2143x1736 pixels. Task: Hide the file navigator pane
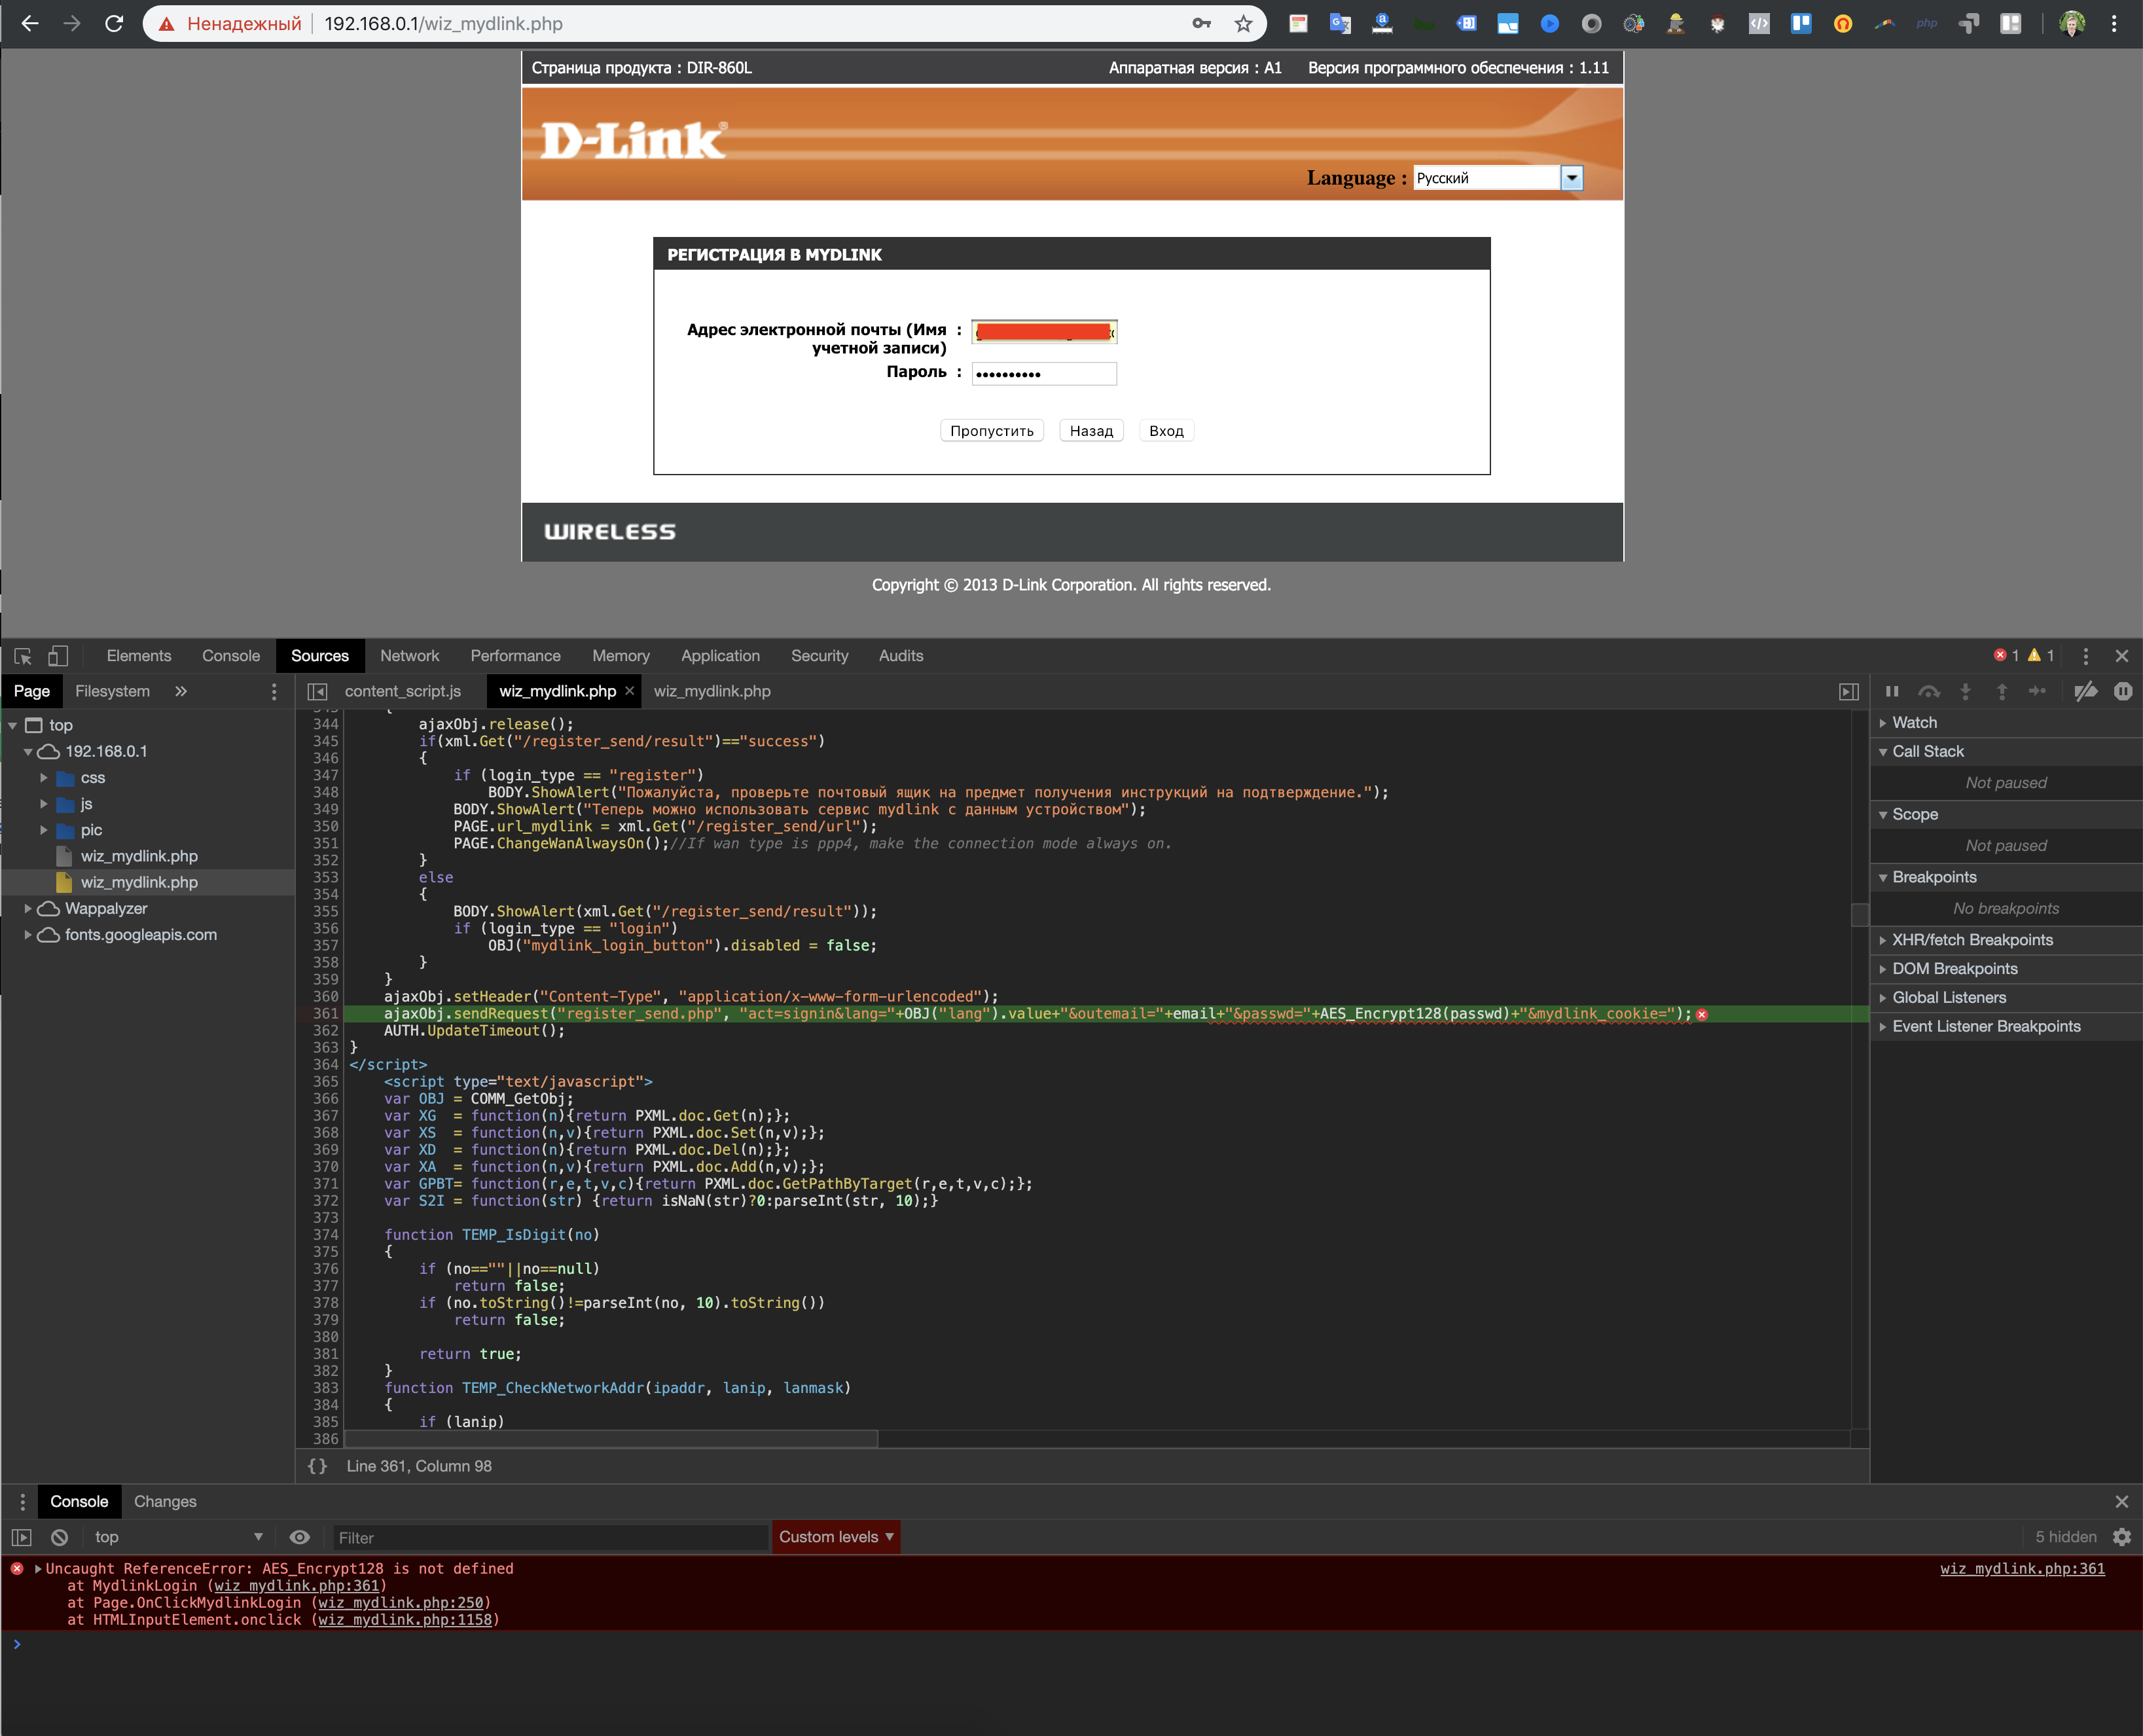click(317, 691)
